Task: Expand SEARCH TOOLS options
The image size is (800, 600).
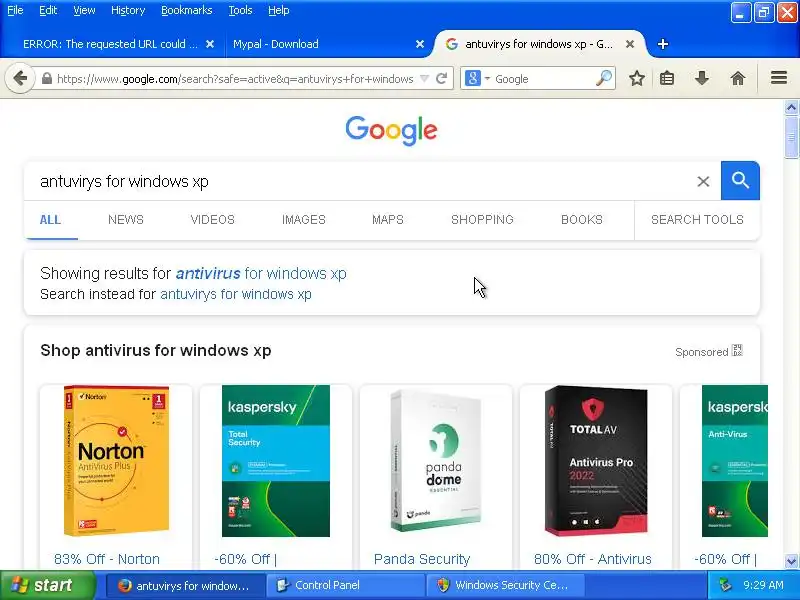Action: (697, 220)
